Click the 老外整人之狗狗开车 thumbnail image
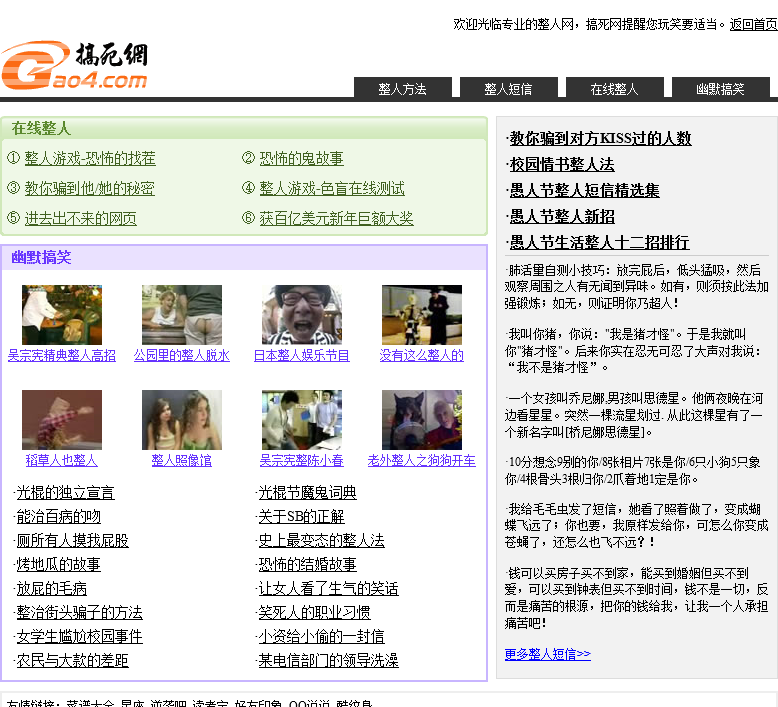This screenshot has width=778, height=707. tap(422, 420)
